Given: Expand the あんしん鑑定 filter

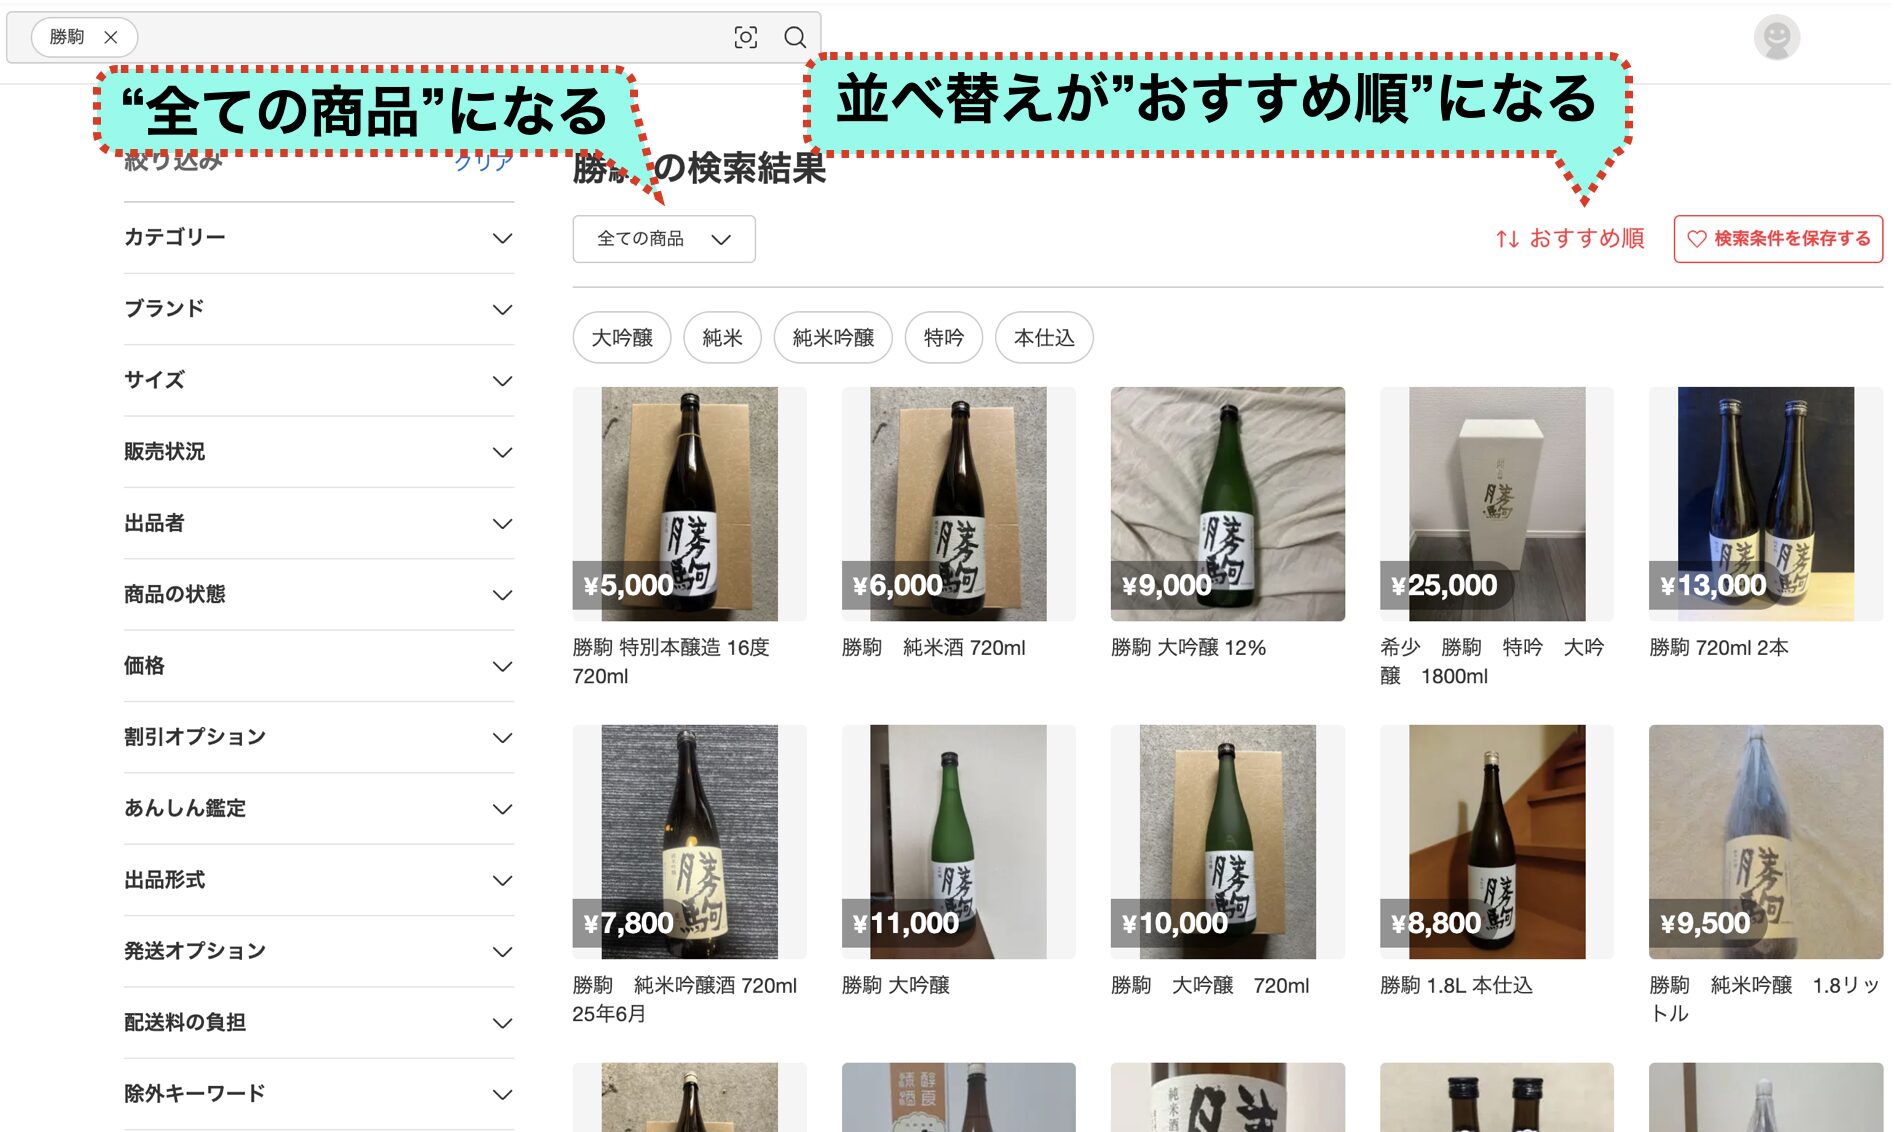Looking at the screenshot, I should 319,809.
